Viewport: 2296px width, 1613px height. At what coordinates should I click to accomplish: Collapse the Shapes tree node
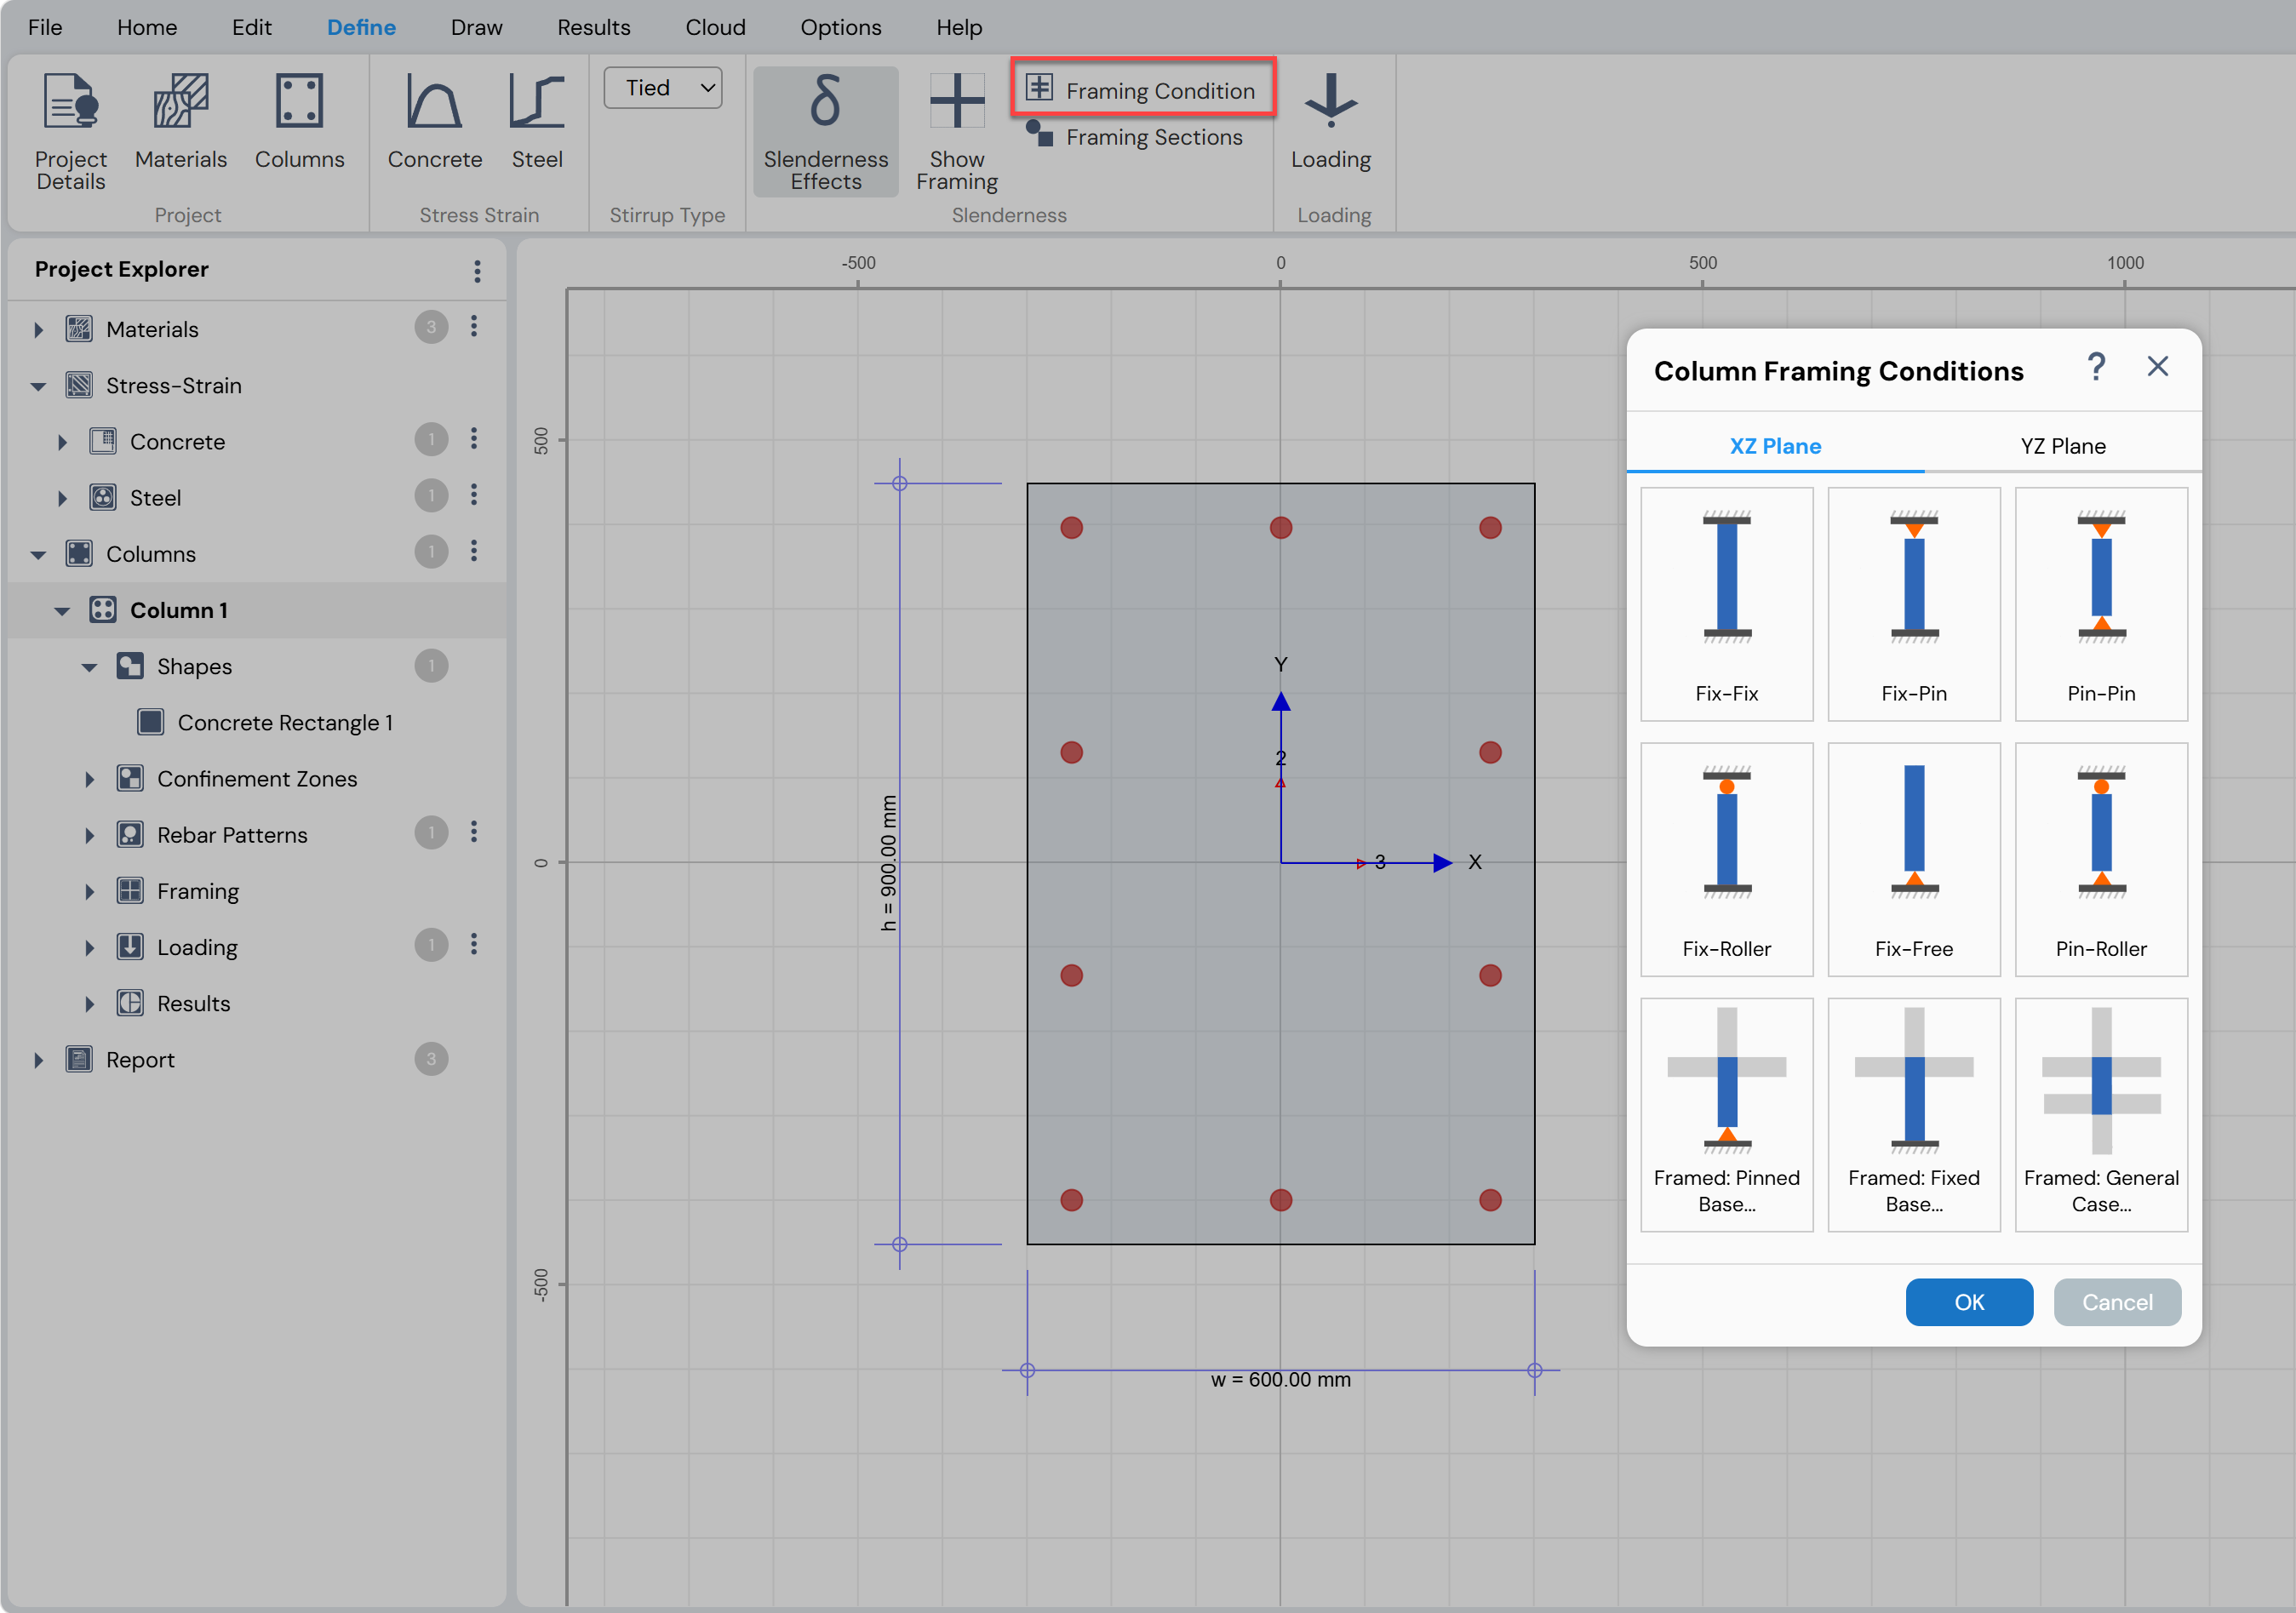[89, 667]
